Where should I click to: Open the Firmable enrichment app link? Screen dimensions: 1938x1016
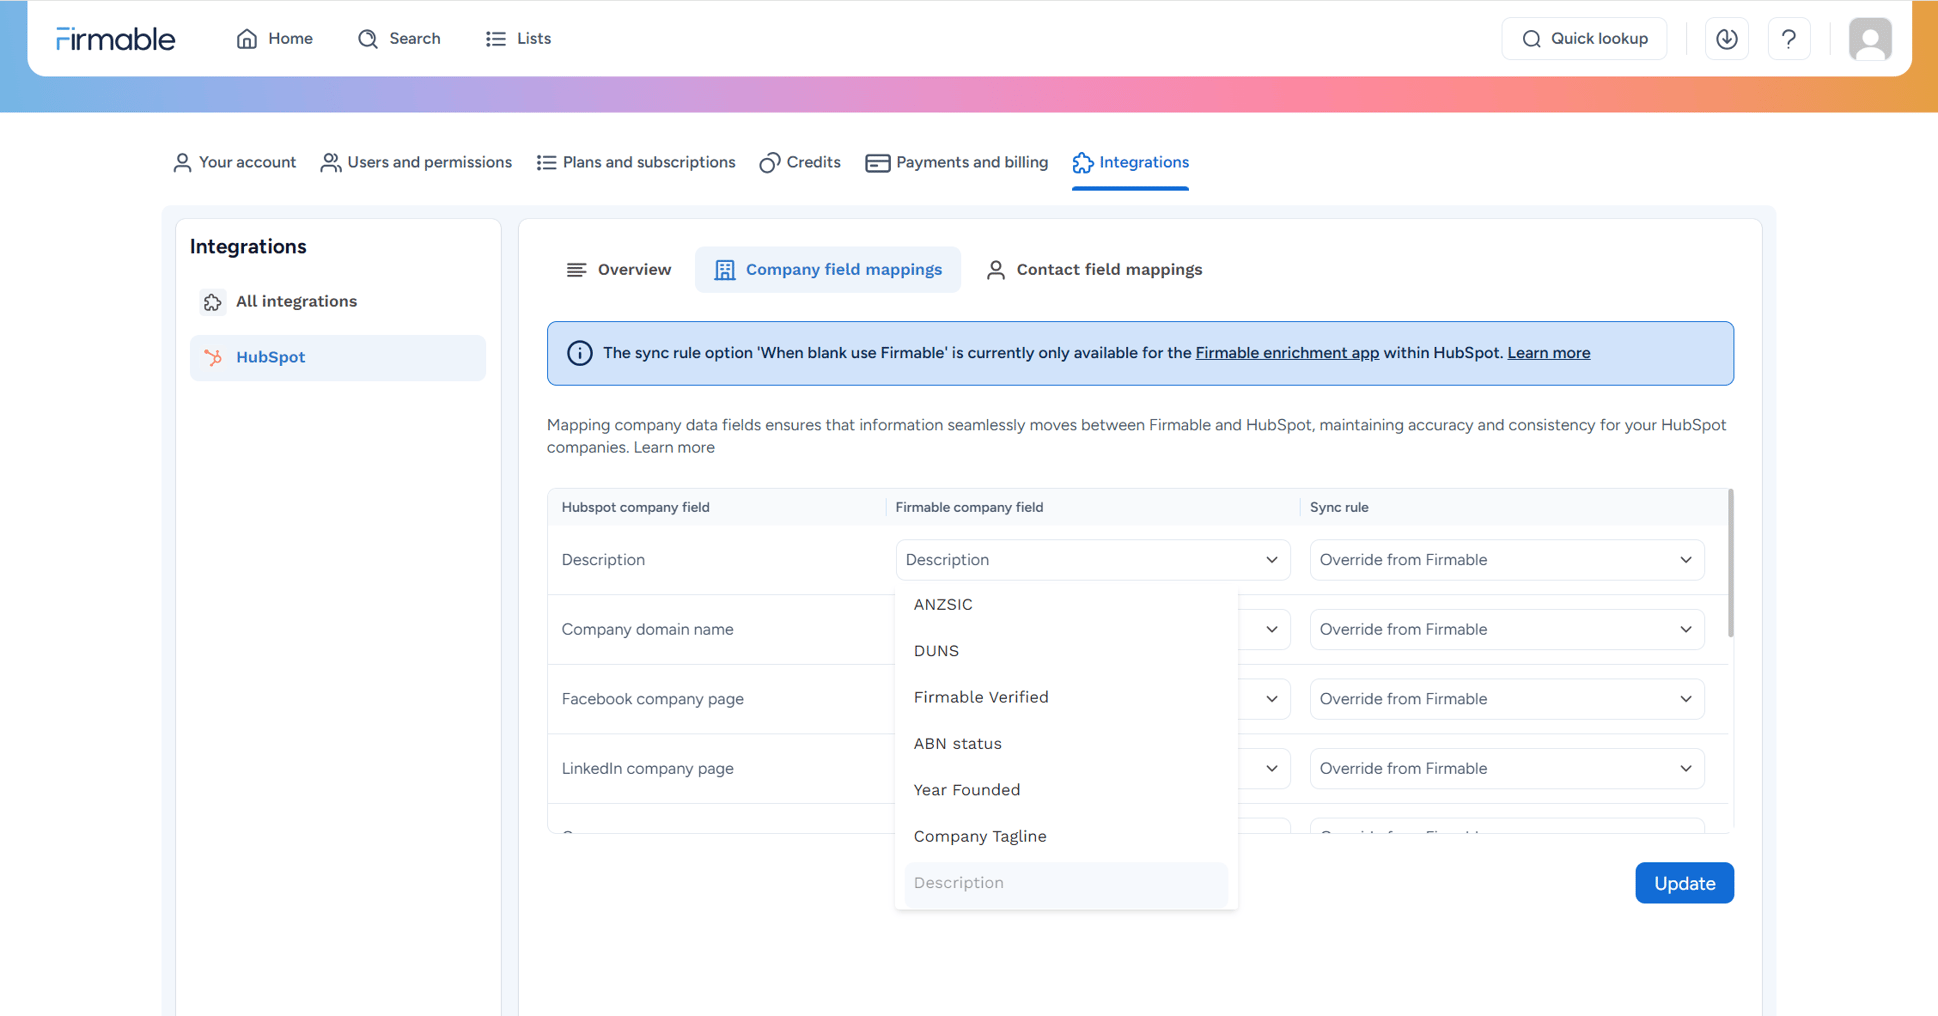click(x=1287, y=352)
